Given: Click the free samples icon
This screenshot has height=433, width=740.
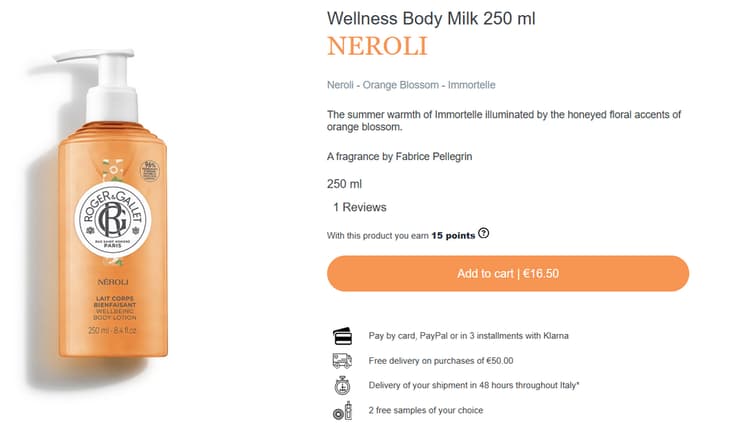Looking at the screenshot, I should click(x=342, y=410).
